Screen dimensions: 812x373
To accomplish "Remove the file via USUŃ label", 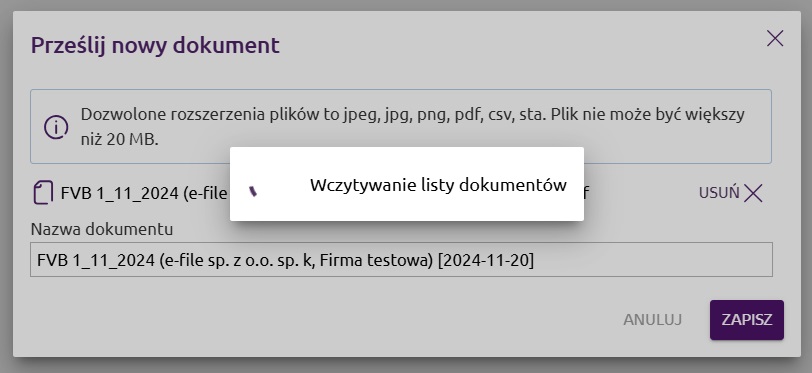I will click(x=719, y=193).
